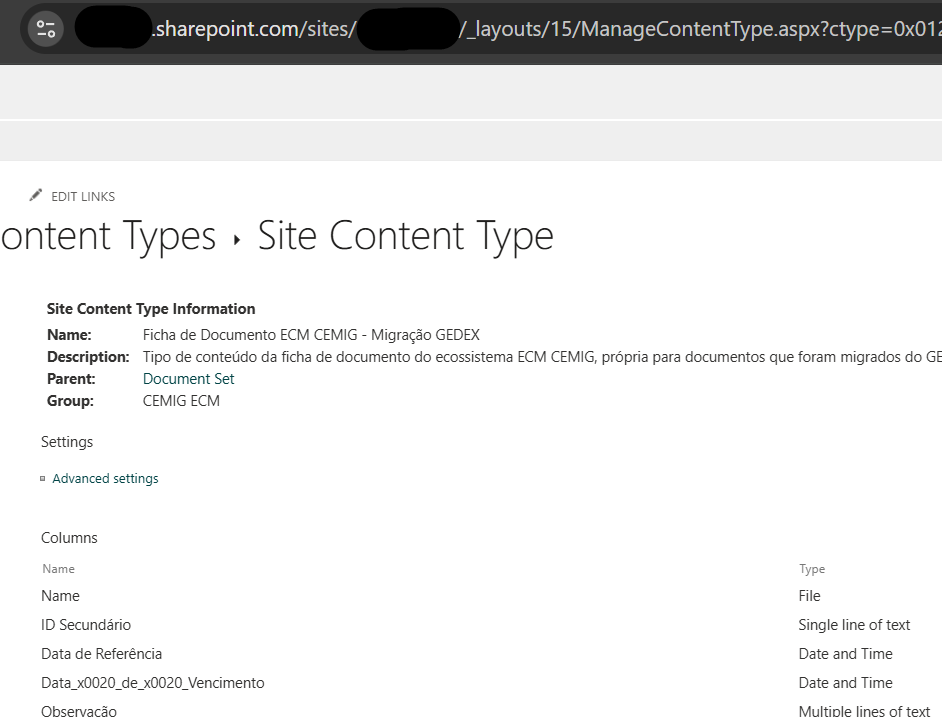Go to Content Types breadcrumb
The height and width of the screenshot is (717, 942).
tap(108, 236)
